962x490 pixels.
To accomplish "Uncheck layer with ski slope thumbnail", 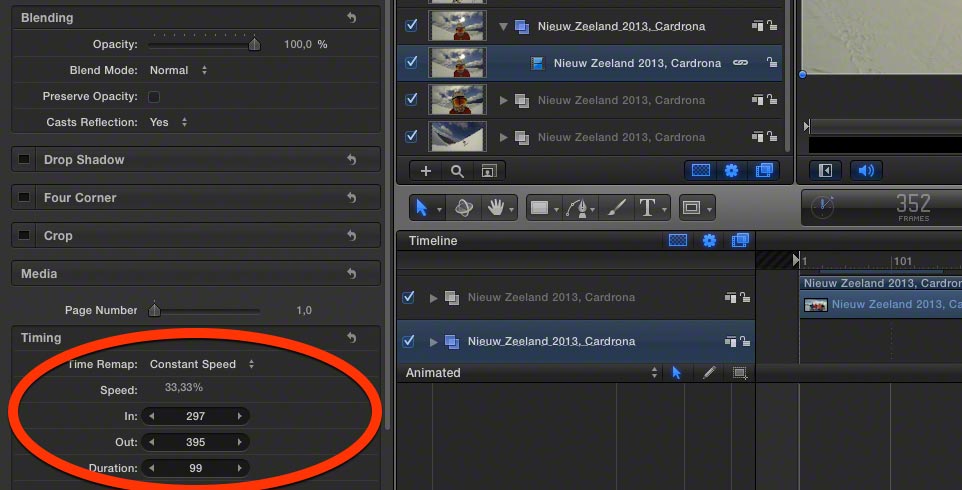I will coord(412,136).
